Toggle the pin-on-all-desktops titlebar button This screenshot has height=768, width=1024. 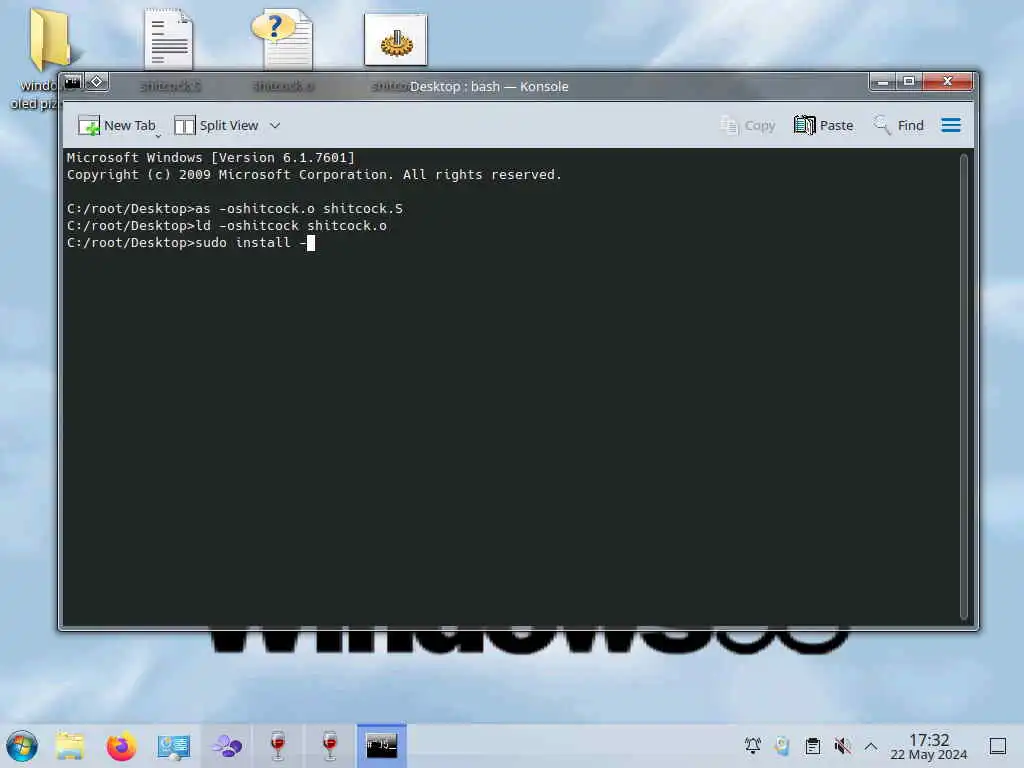[97, 82]
